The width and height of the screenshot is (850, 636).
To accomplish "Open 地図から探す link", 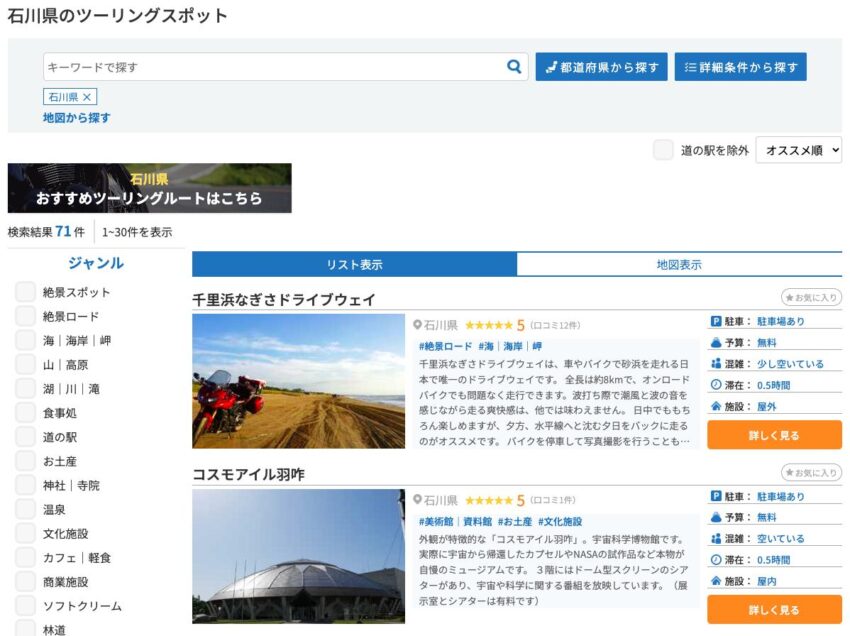I will tap(76, 118).
